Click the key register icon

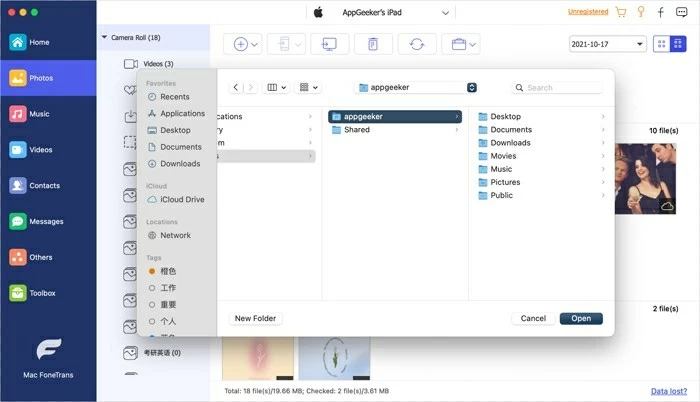tap(641, 13)
